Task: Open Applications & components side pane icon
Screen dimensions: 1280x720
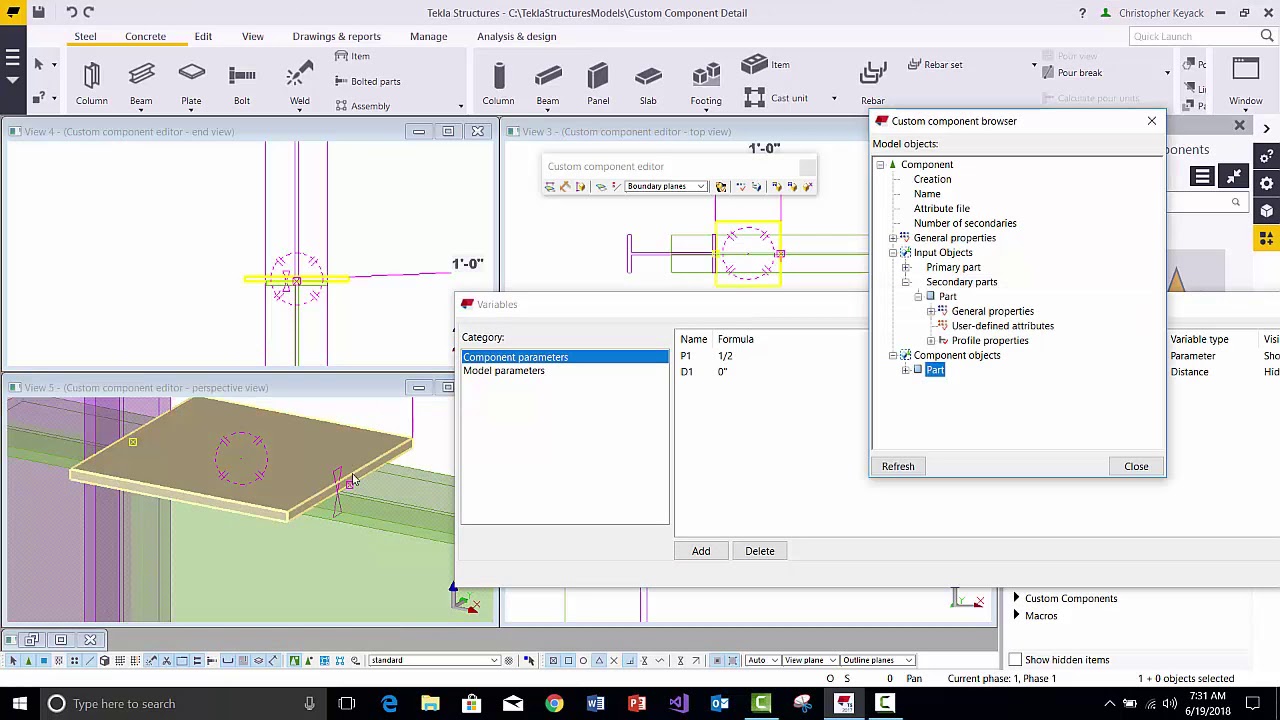Action: tap(1267, 238)
